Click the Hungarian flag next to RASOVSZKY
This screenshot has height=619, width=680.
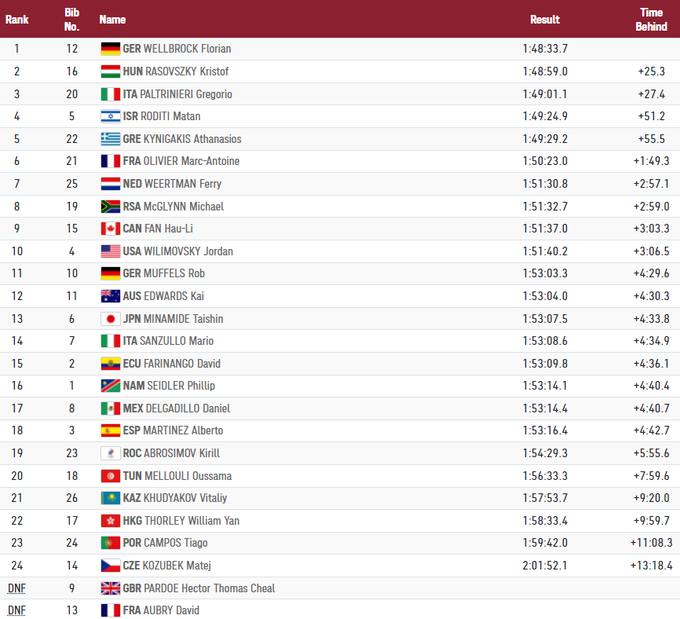(x=110, y=71)
